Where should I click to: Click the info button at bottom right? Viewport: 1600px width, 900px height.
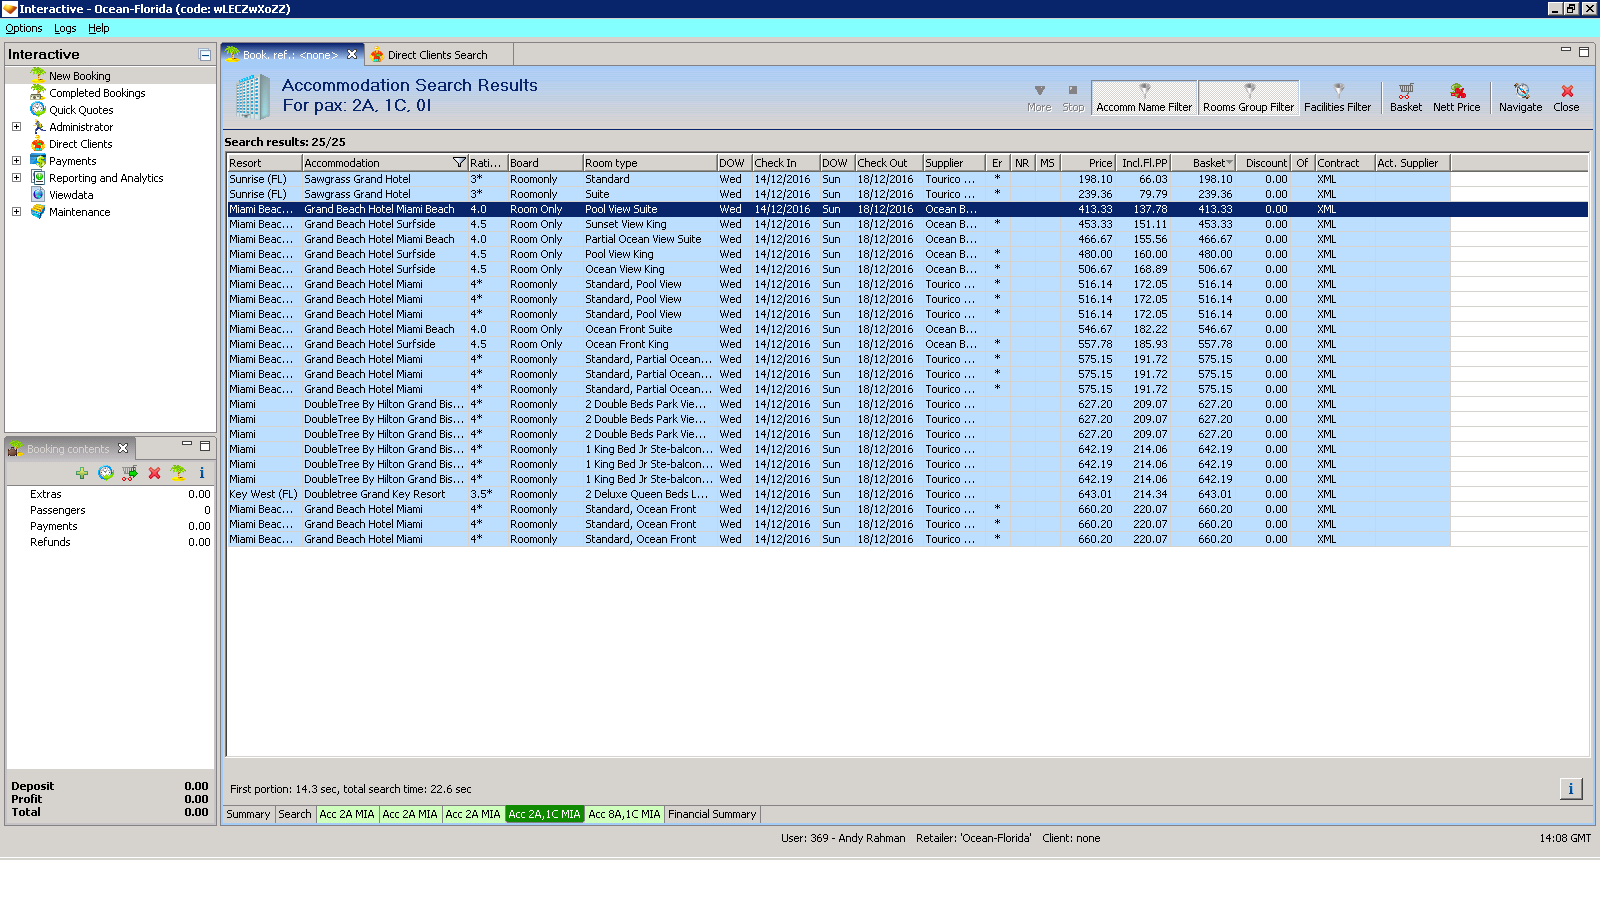[1570, 789]
